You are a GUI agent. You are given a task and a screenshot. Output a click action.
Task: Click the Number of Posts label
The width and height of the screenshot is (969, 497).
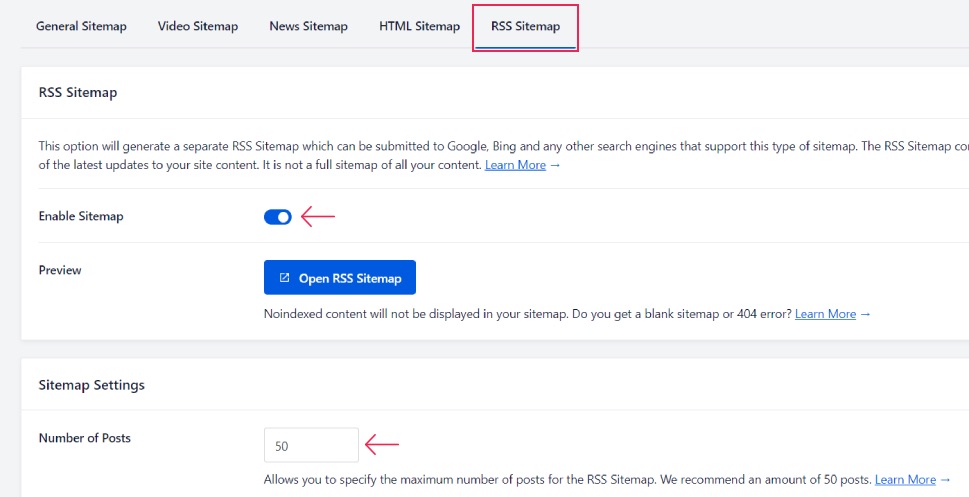pos(85,438)
